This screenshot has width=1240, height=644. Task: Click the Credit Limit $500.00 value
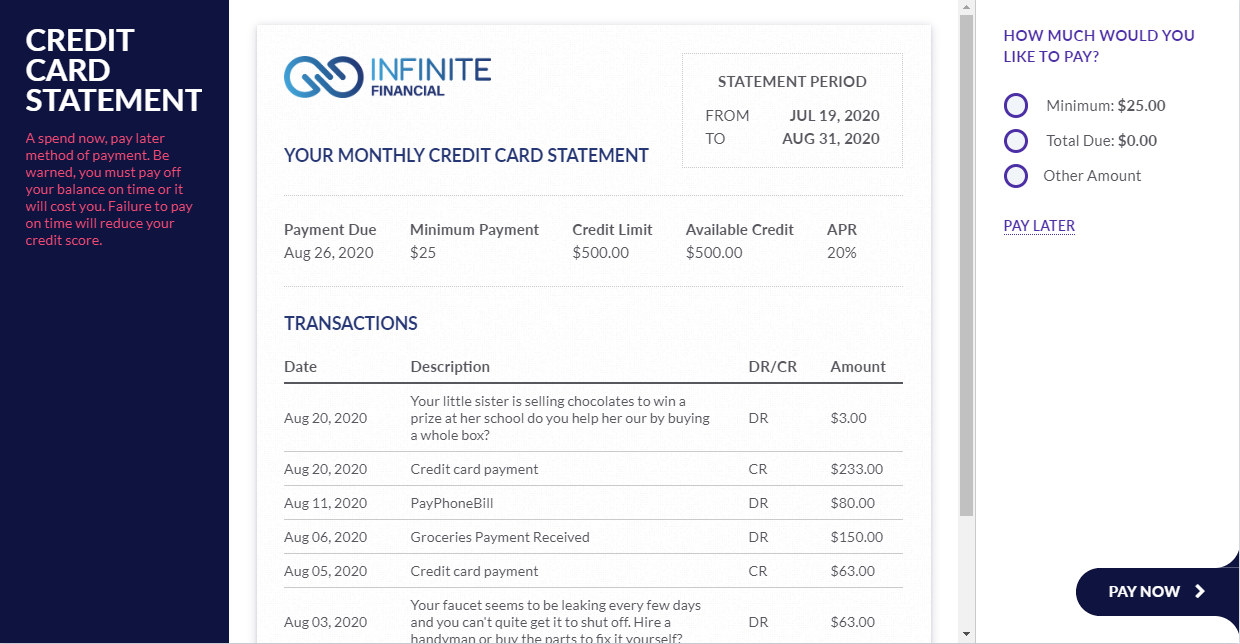[x=600, y=253]
